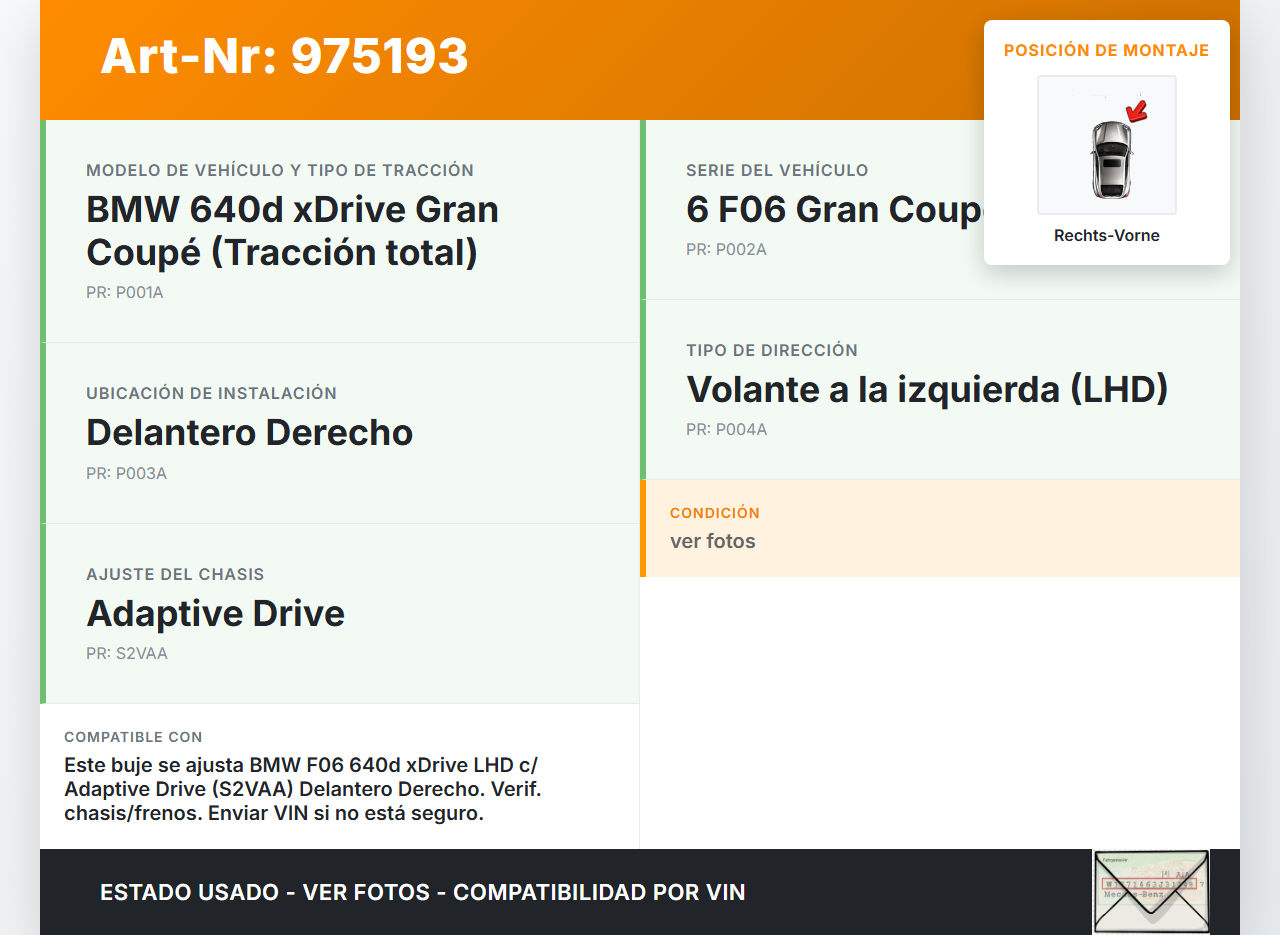1280x935 pixels.
Task: Click the PR: P003A code
Action: 126,473
